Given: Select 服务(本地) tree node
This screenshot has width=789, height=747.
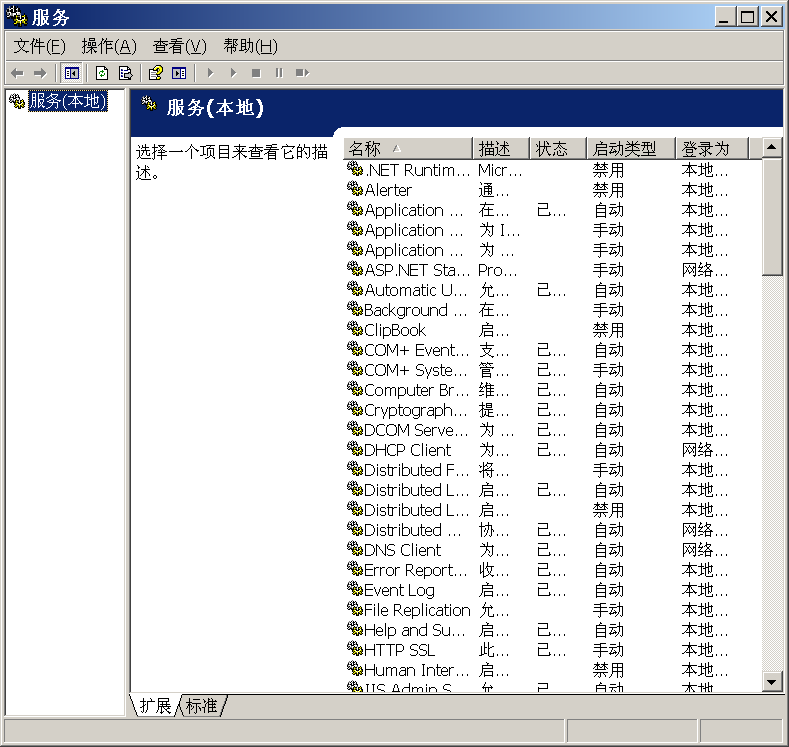Looking at the screenshot, I should 67,101.
